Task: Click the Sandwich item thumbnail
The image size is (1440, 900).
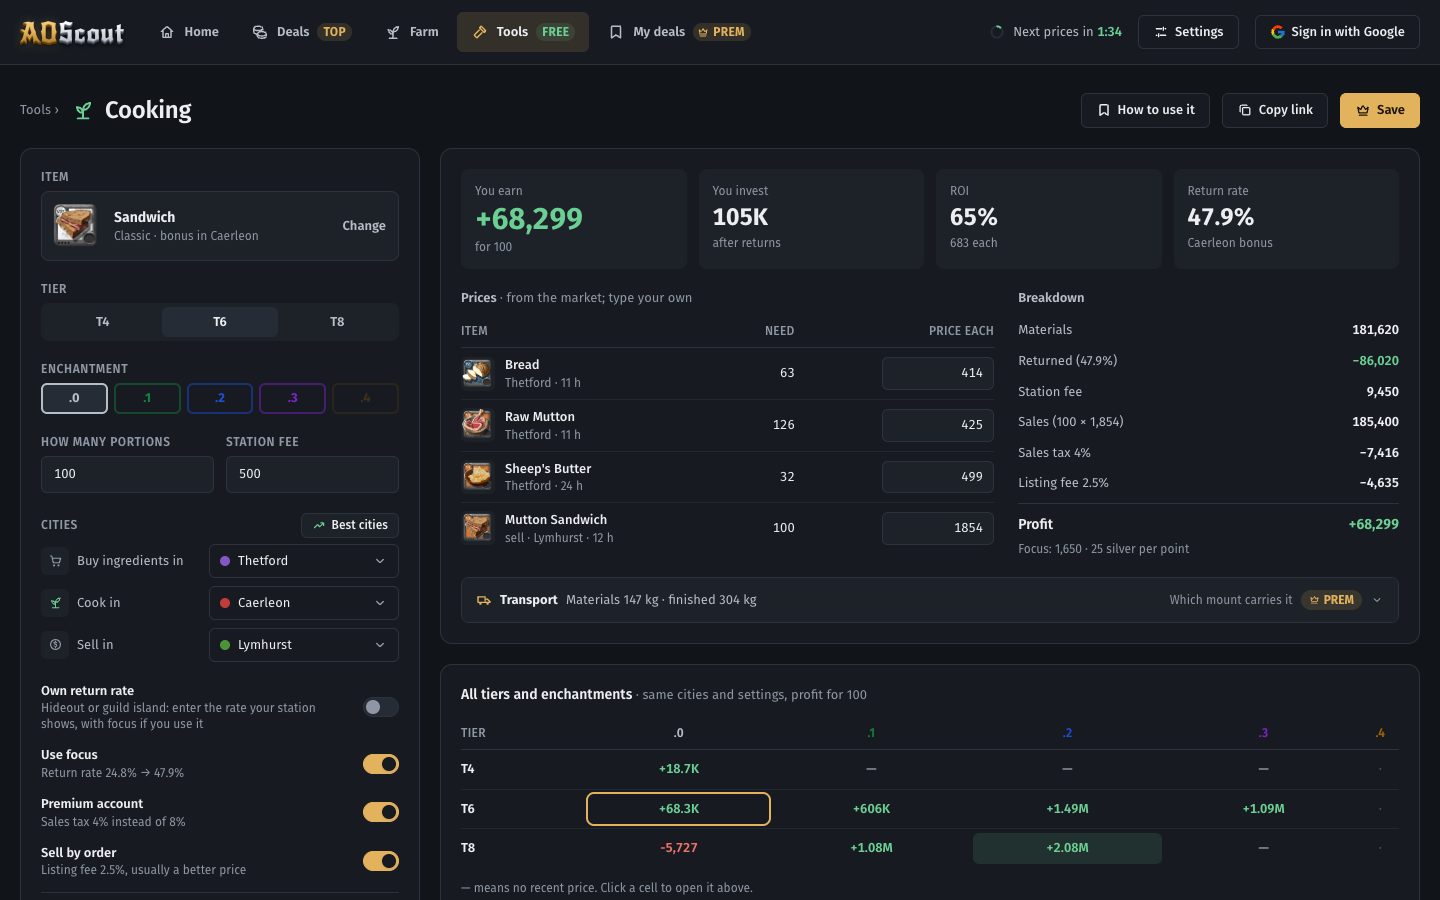Action: tap(75, 226)
